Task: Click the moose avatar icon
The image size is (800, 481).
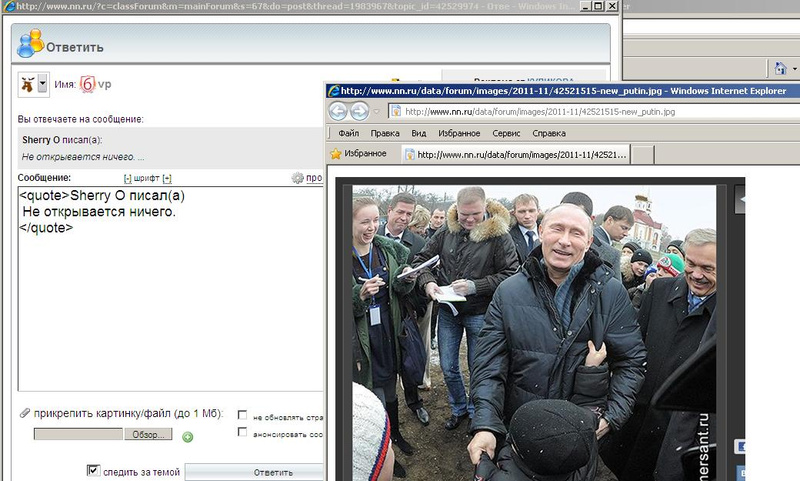Action: (x=28, y=84)
